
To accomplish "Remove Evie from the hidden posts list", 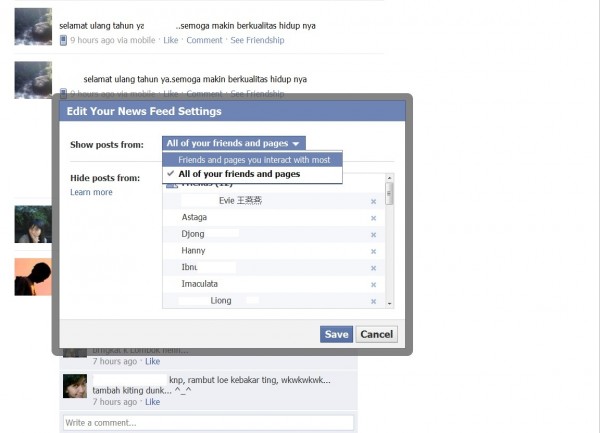I will [373, 202].
